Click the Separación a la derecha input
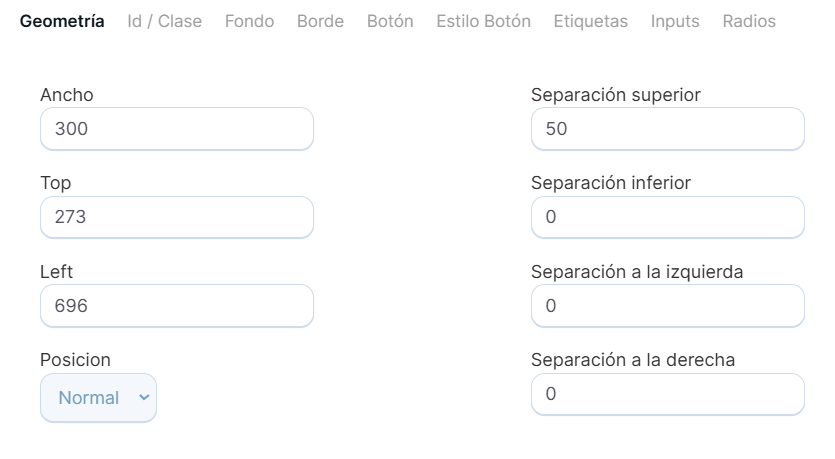This screenshot has width=835, height=459. pyautogui.click(x=667, y=394)
